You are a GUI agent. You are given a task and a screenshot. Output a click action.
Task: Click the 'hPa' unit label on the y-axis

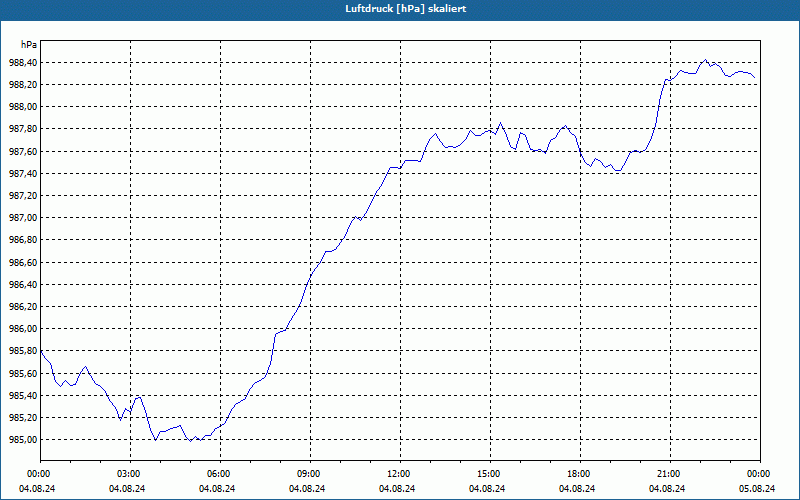click(29, 45)
